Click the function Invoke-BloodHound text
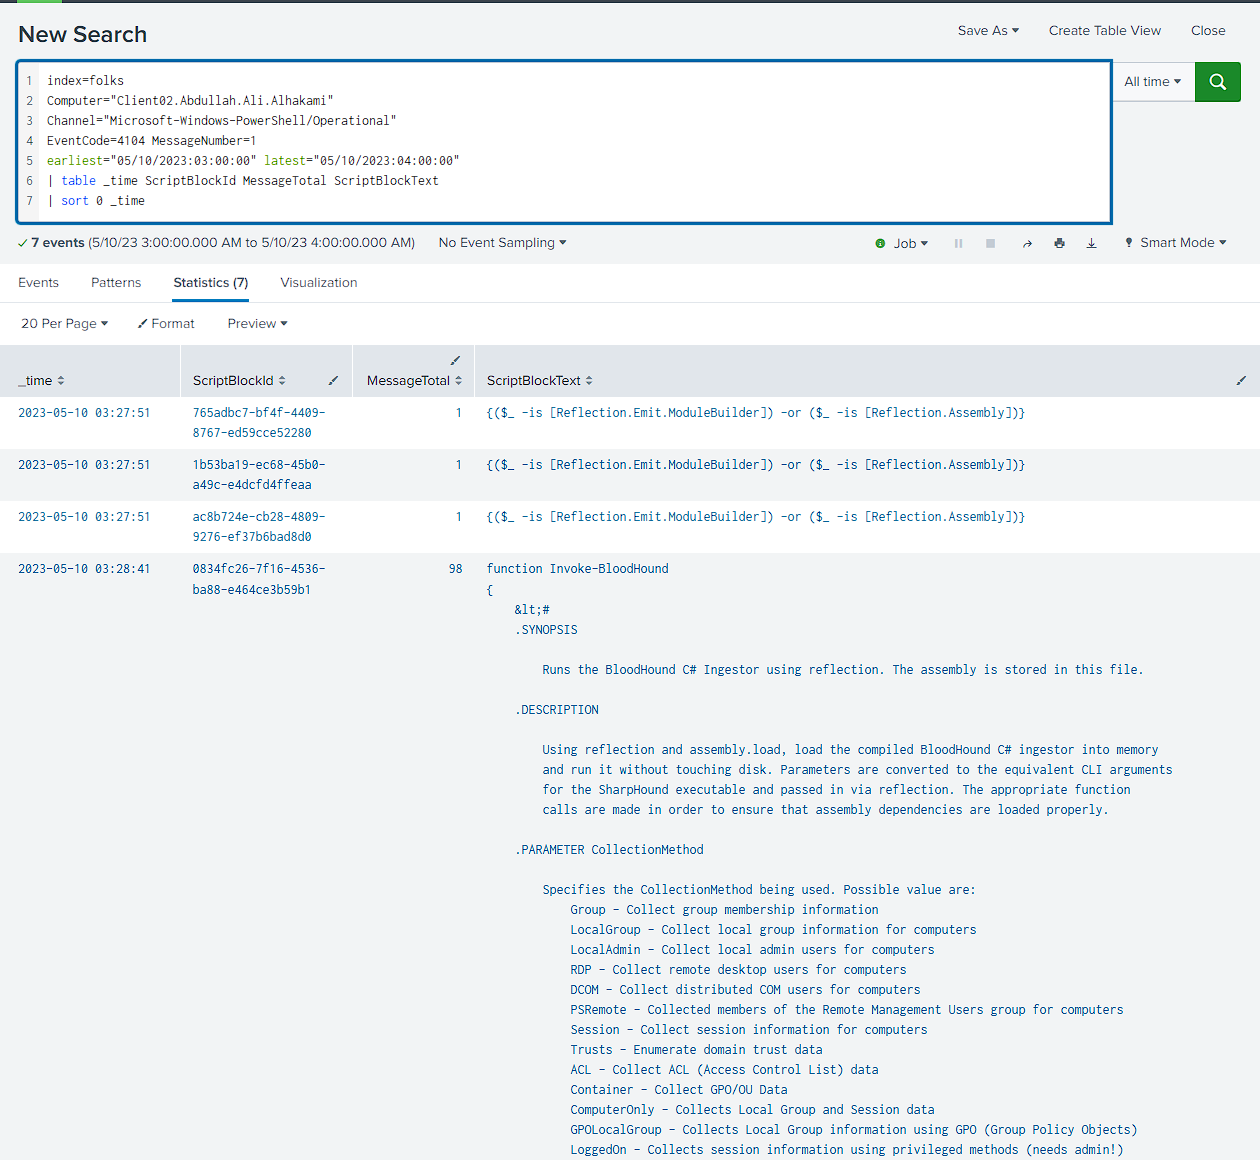Viewport: 1260px width, 1160px height. [x=578, y=569]
